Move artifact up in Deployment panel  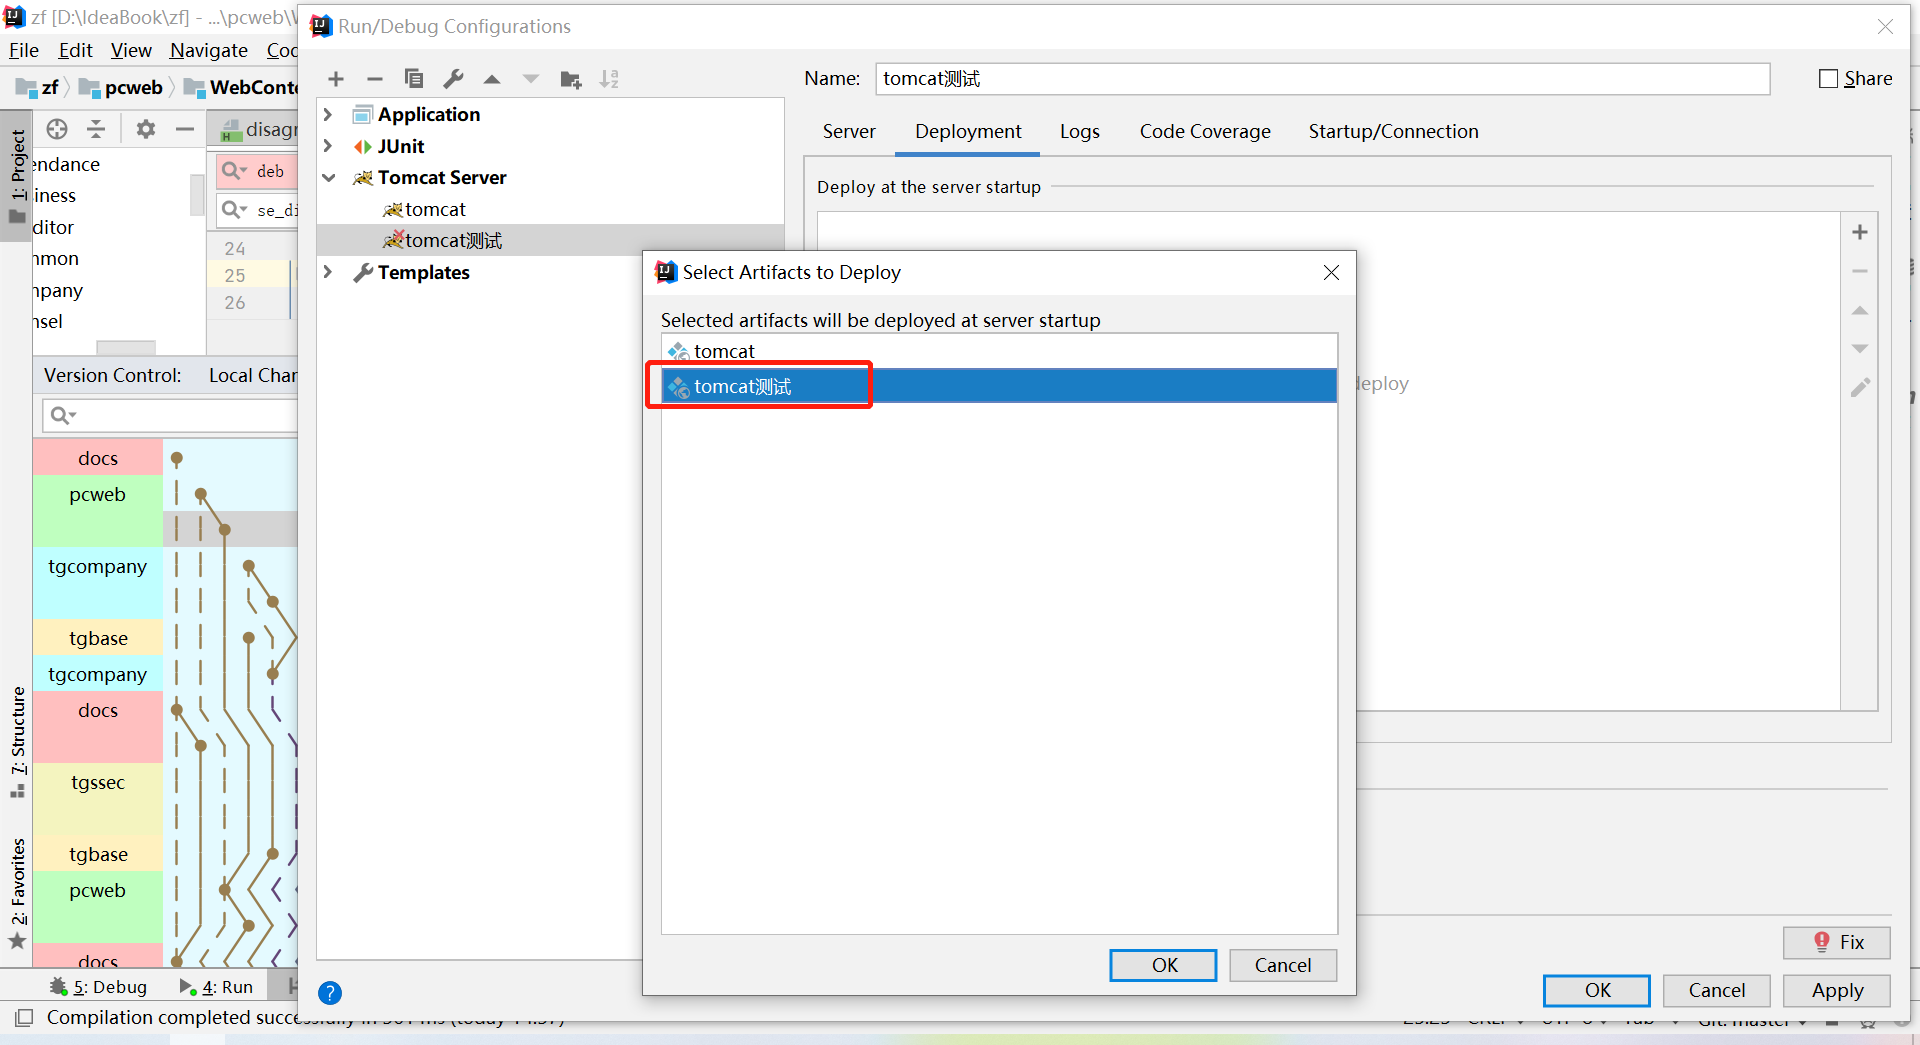pyautogui.click(x=1860, y=310)
